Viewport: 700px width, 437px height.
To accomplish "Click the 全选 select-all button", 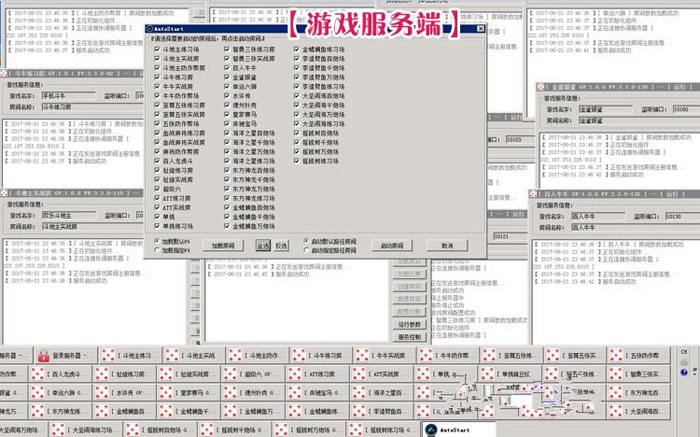I will click(x=263, y=245).
